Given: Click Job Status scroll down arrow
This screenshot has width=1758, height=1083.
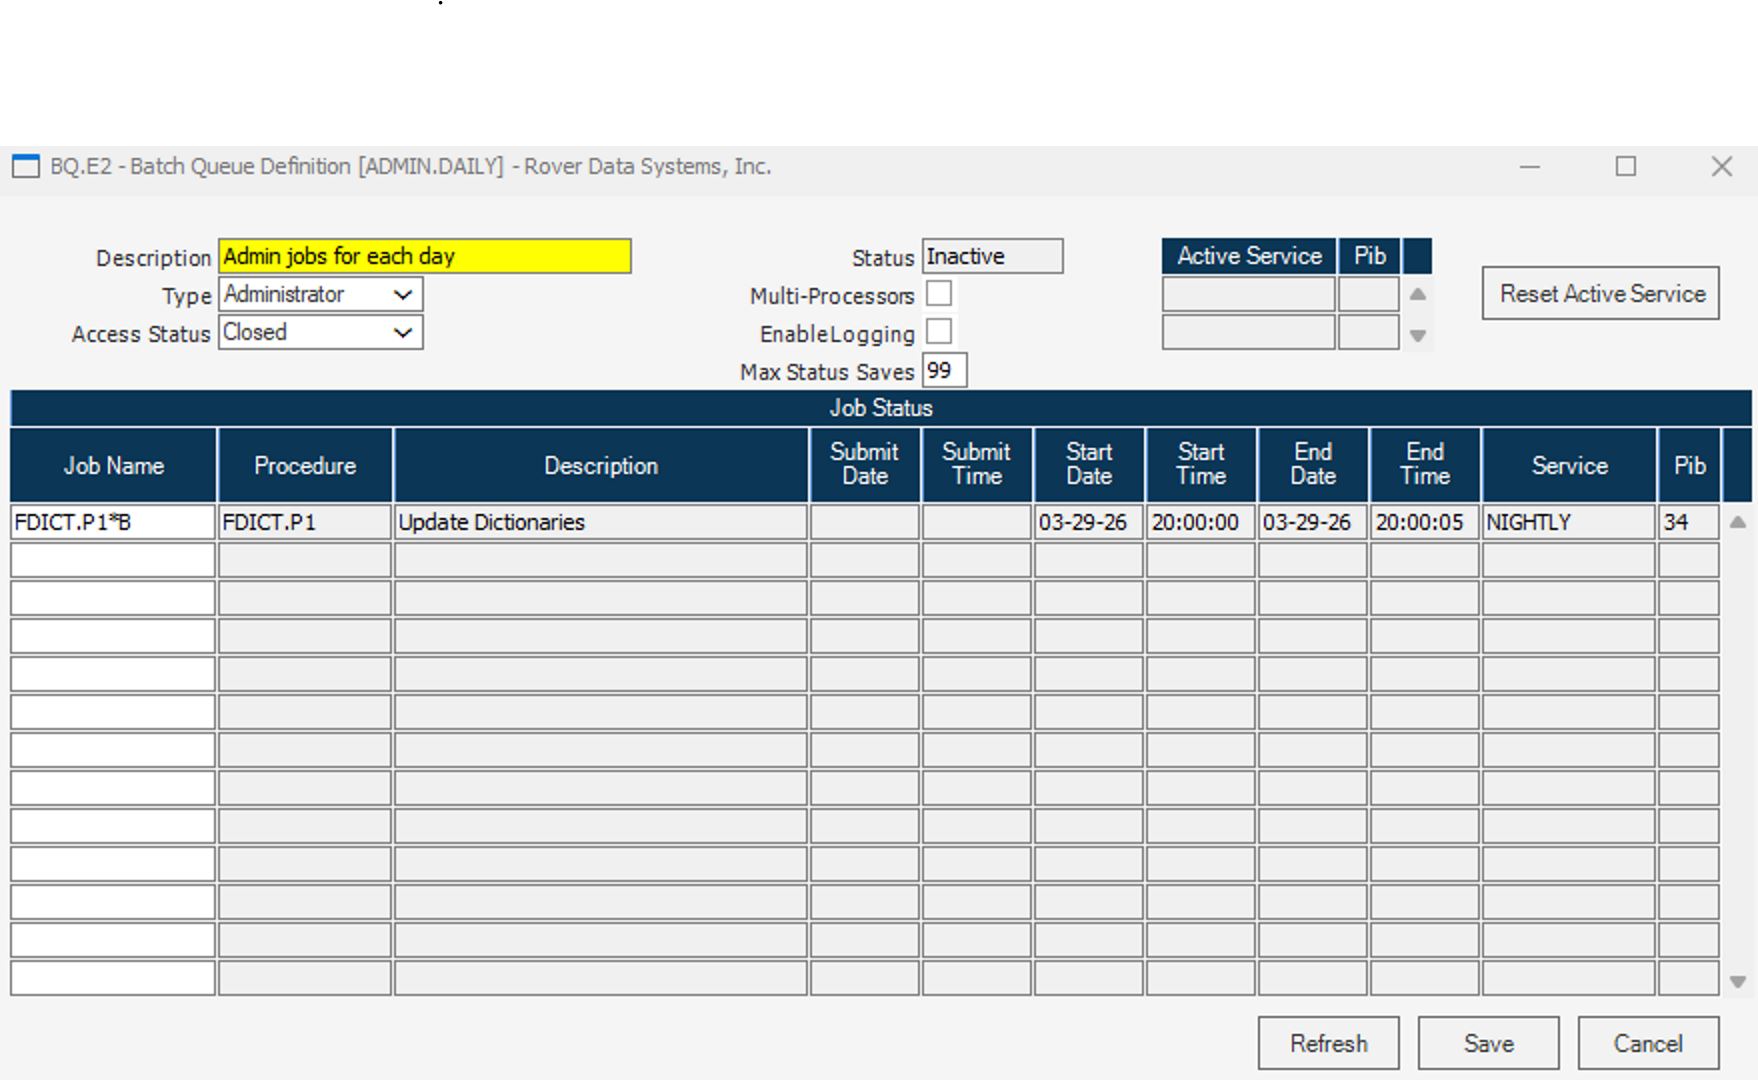Looking at the screenshot, I should pos(1738,982).
